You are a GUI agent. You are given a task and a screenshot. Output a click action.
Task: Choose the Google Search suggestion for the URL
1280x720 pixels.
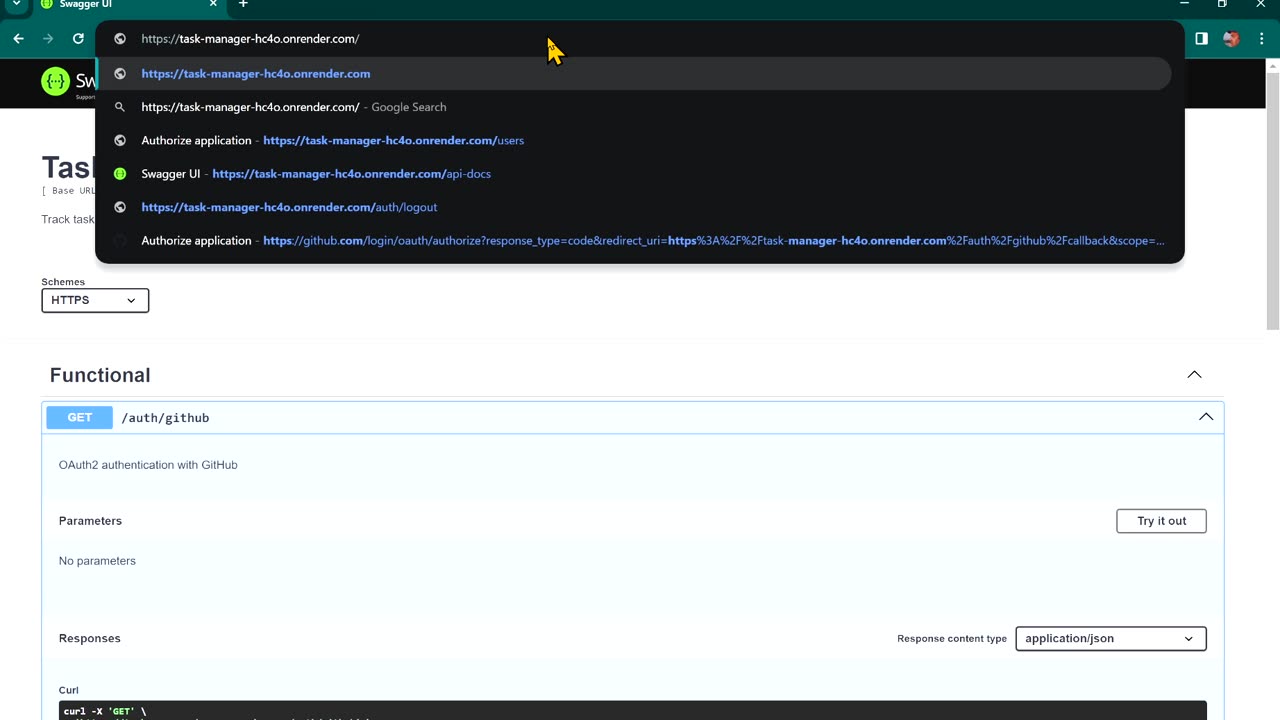pos(634,107)
